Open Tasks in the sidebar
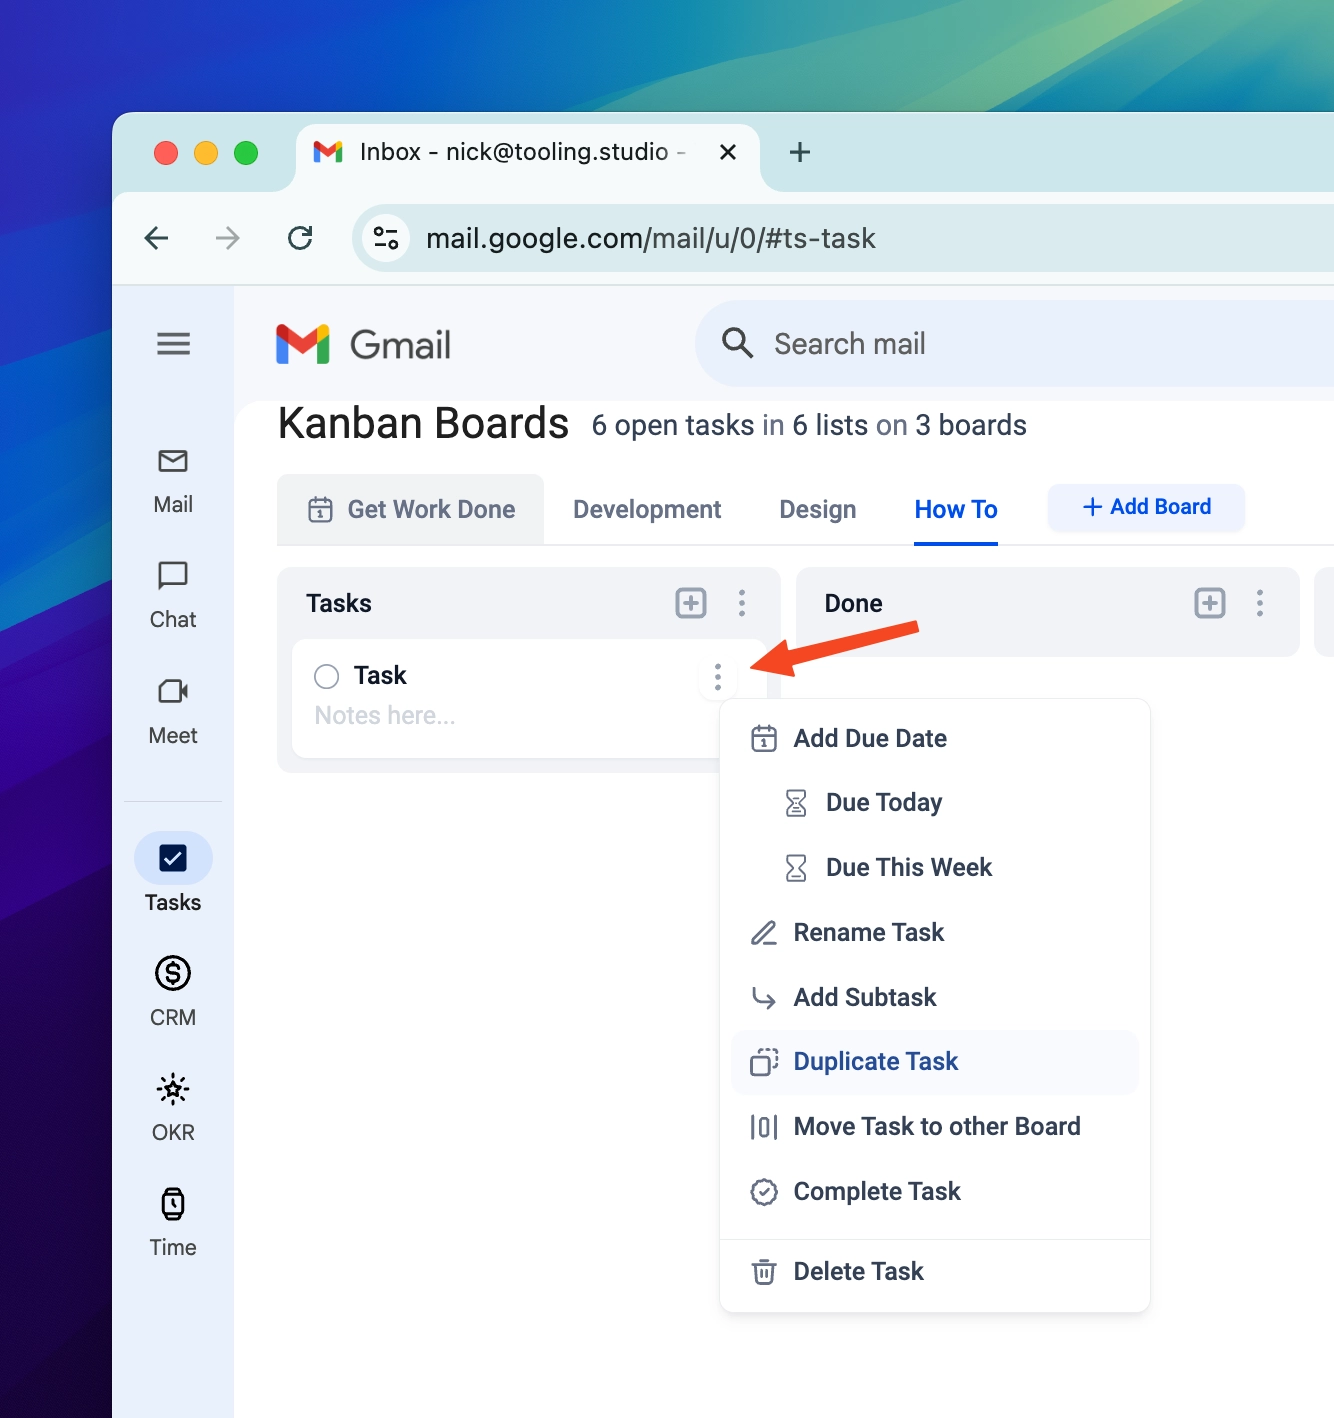 tap(173, 873)
